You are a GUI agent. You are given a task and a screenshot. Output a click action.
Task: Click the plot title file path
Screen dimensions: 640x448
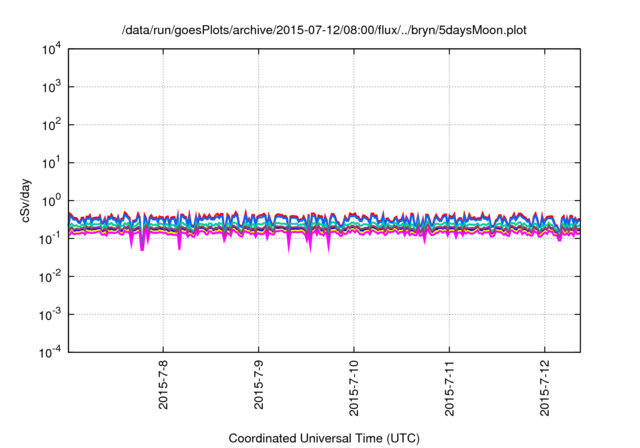coord(324,30)
